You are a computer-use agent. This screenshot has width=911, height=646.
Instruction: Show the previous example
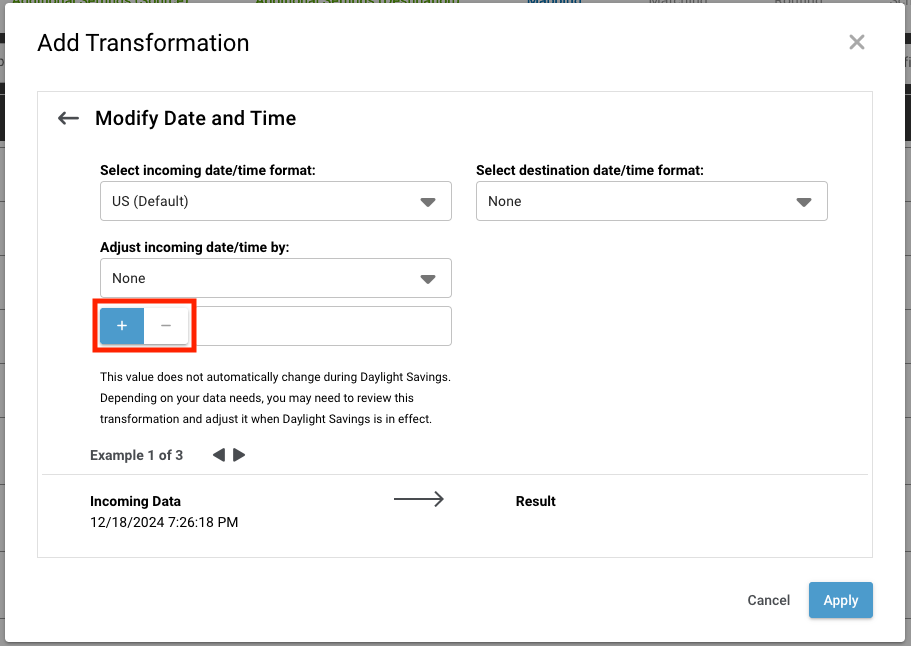[218, 455]
